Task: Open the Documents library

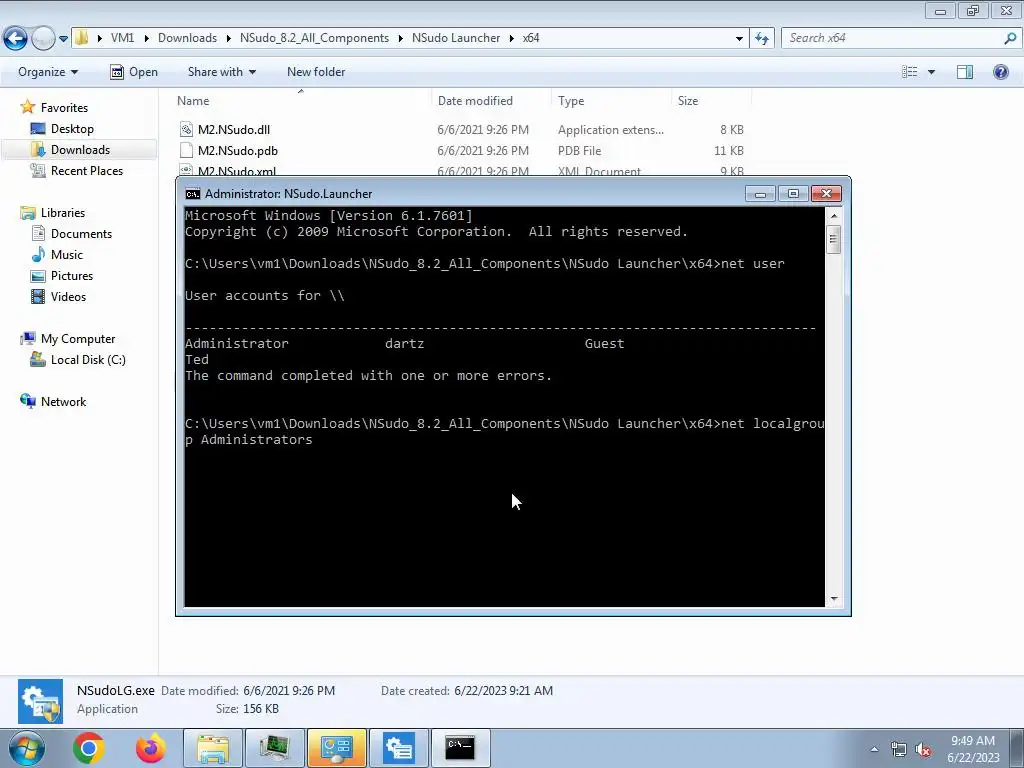Action: tap(81, 234)
